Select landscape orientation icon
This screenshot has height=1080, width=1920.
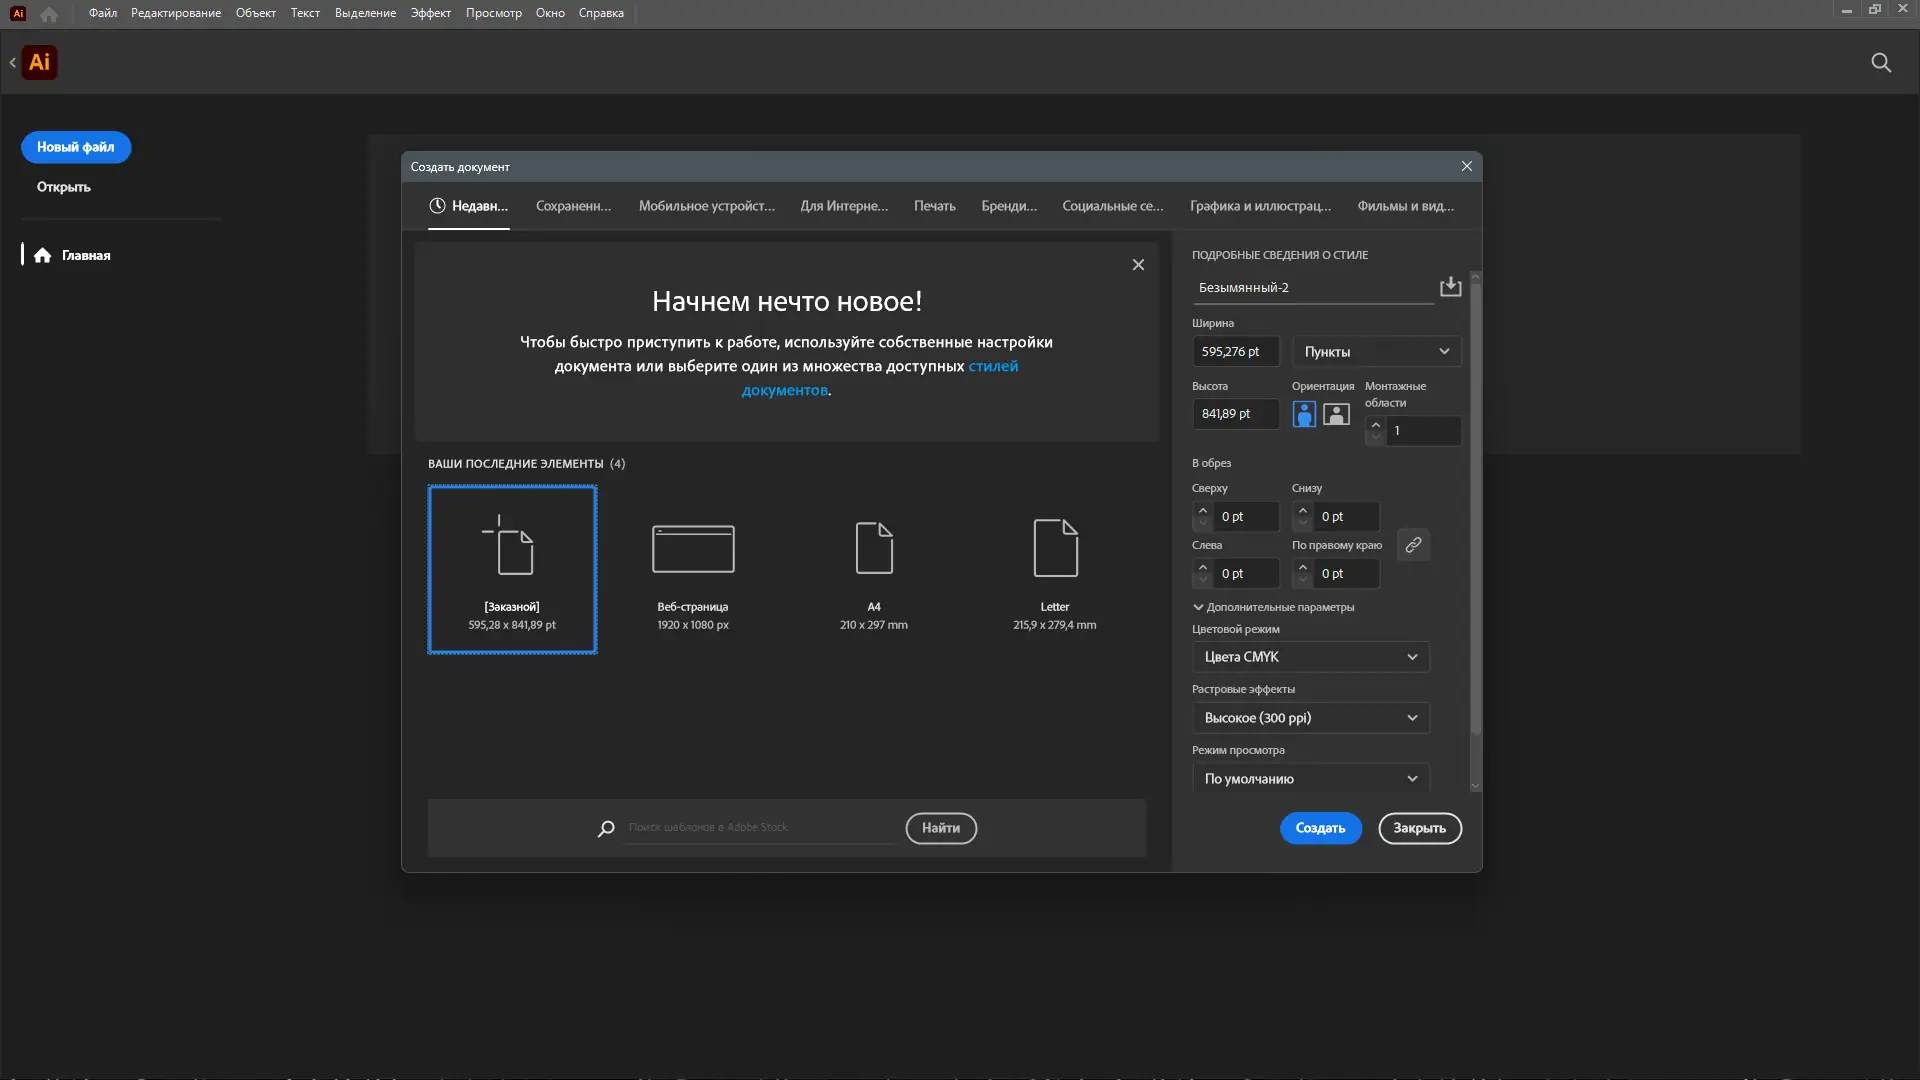[1336, 414]
